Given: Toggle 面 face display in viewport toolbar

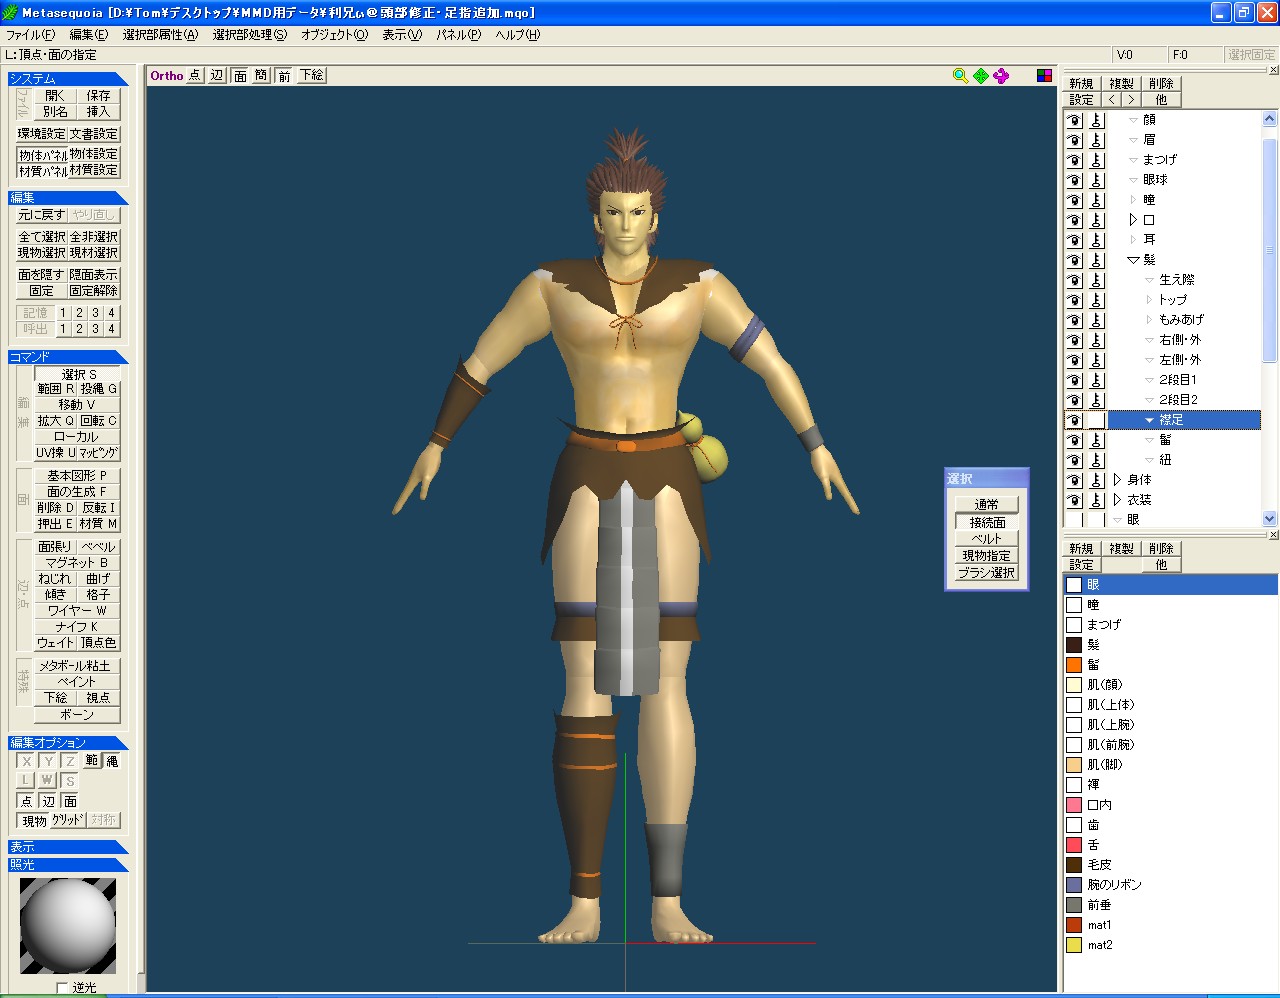Looking at the screenshot, I should pos(240,76).
